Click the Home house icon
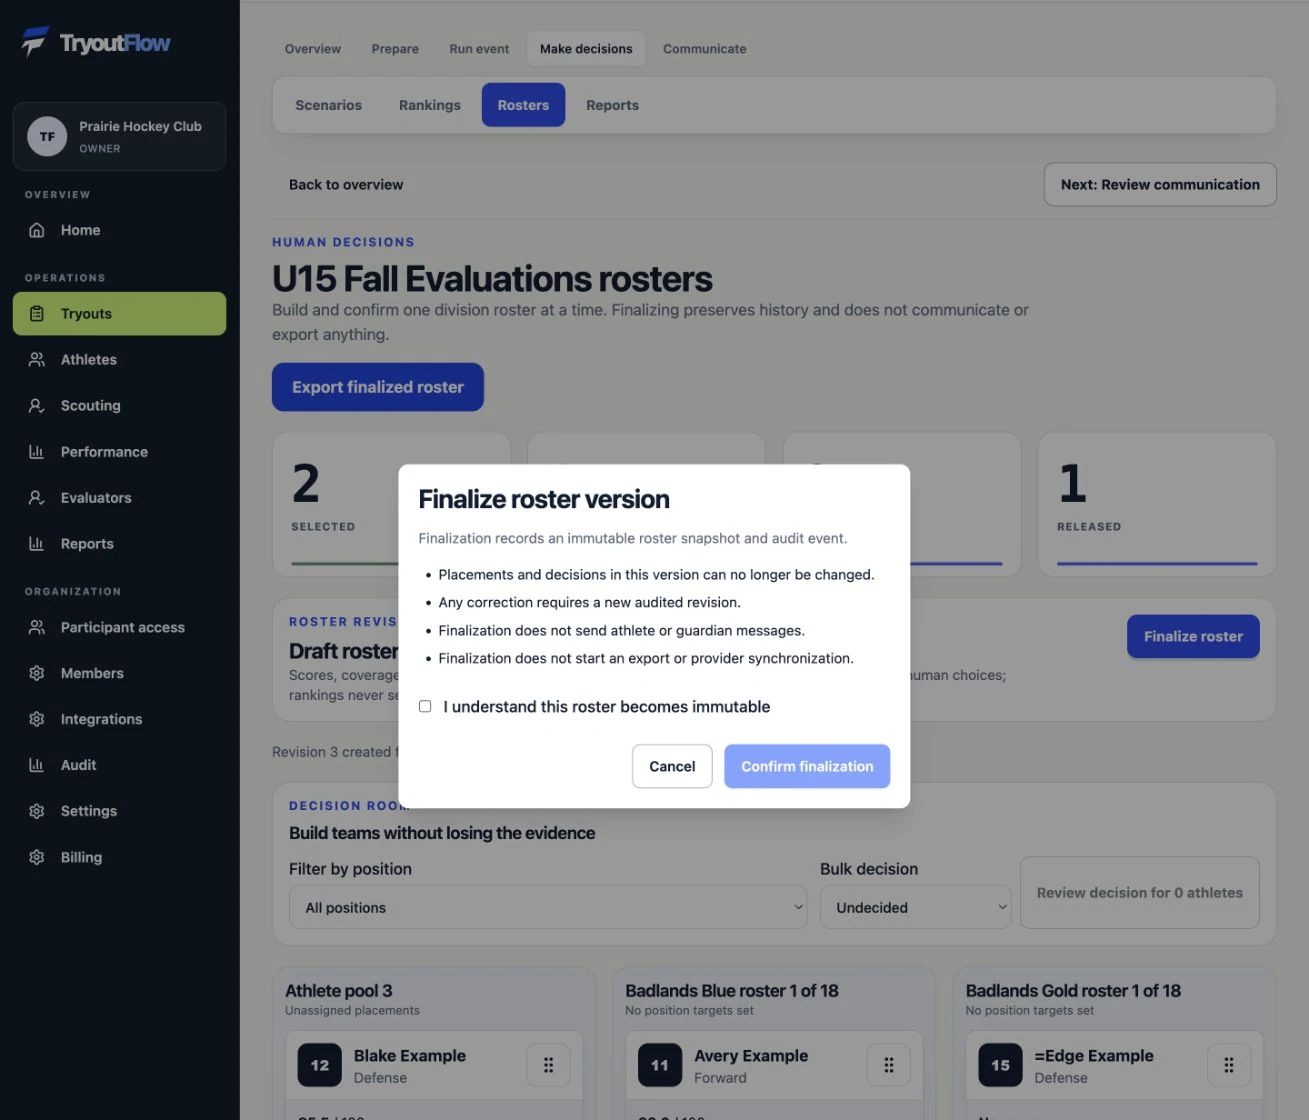1309x1120 pixels. point(37,230)
